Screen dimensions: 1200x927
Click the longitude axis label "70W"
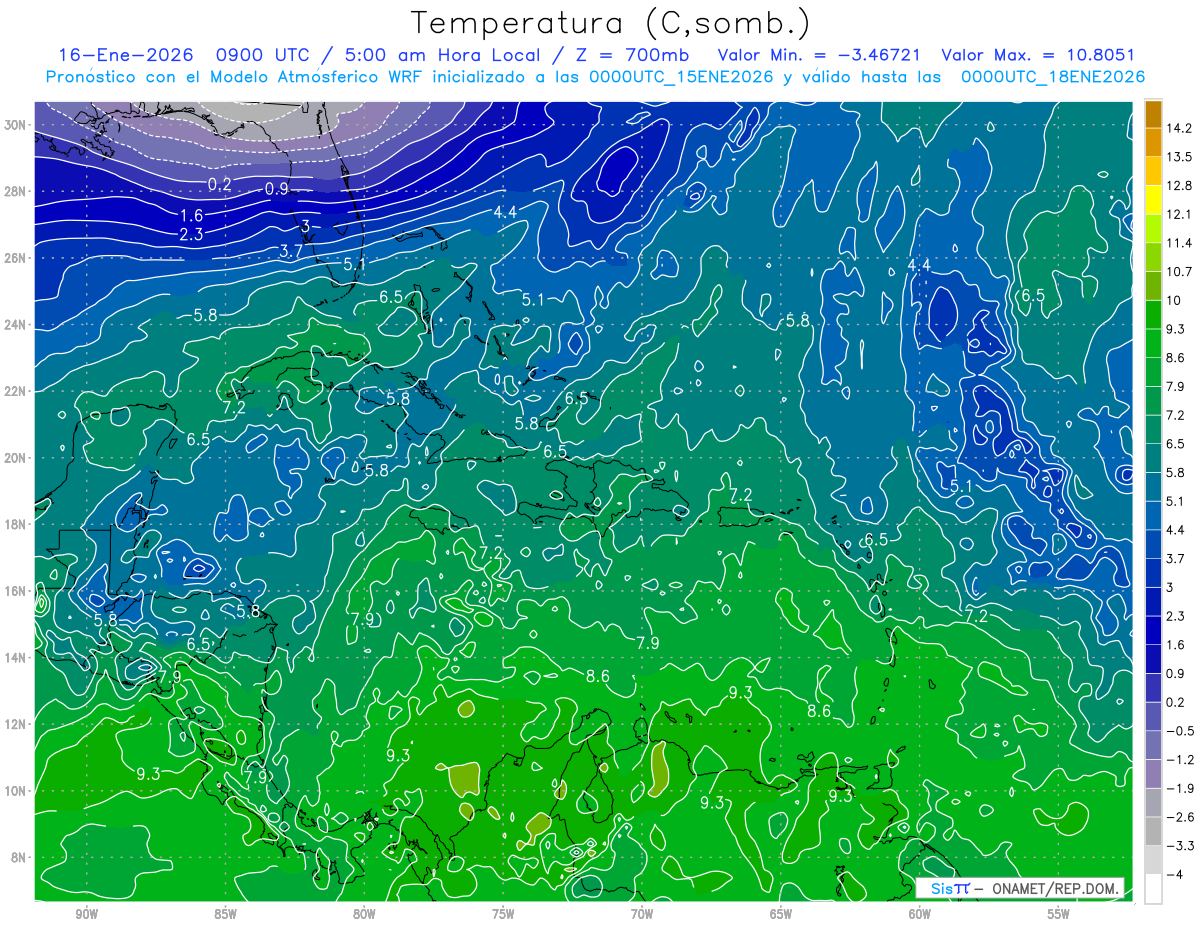tap(642, 914)
